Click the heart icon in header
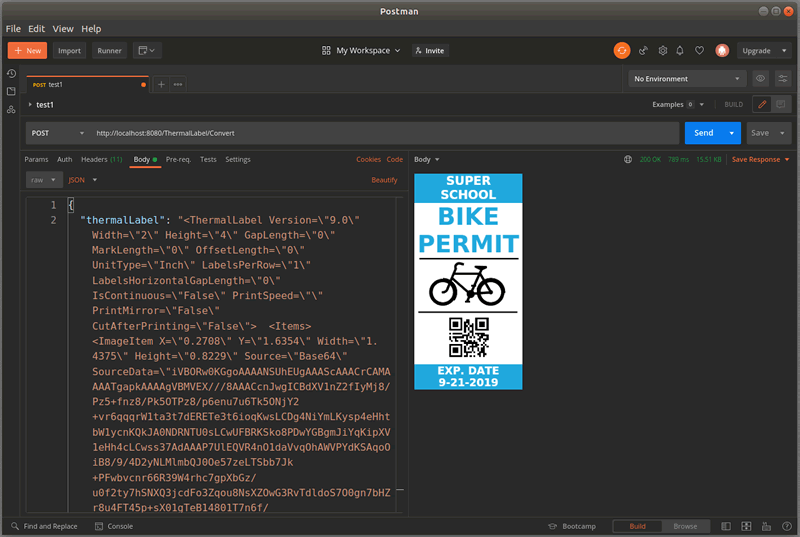The width and height of the screenshot is (800, 537). [x=699, y=50]
